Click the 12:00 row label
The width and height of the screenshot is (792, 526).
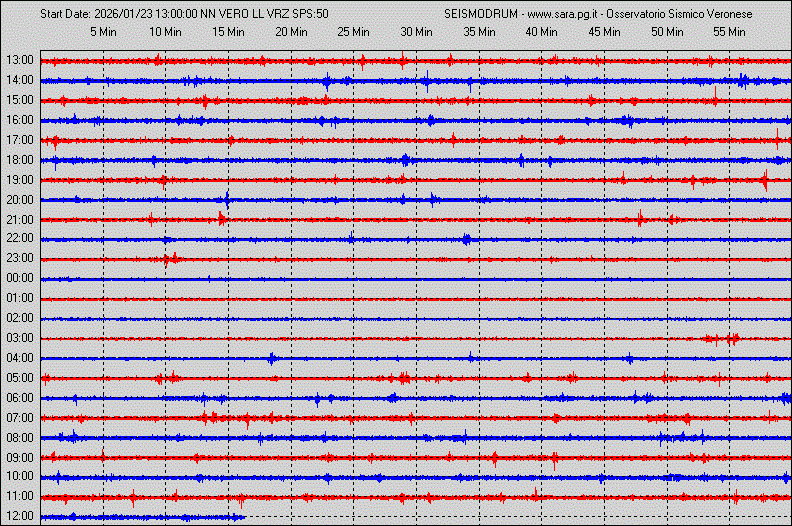pyautogui.click(x=20, y=516)
